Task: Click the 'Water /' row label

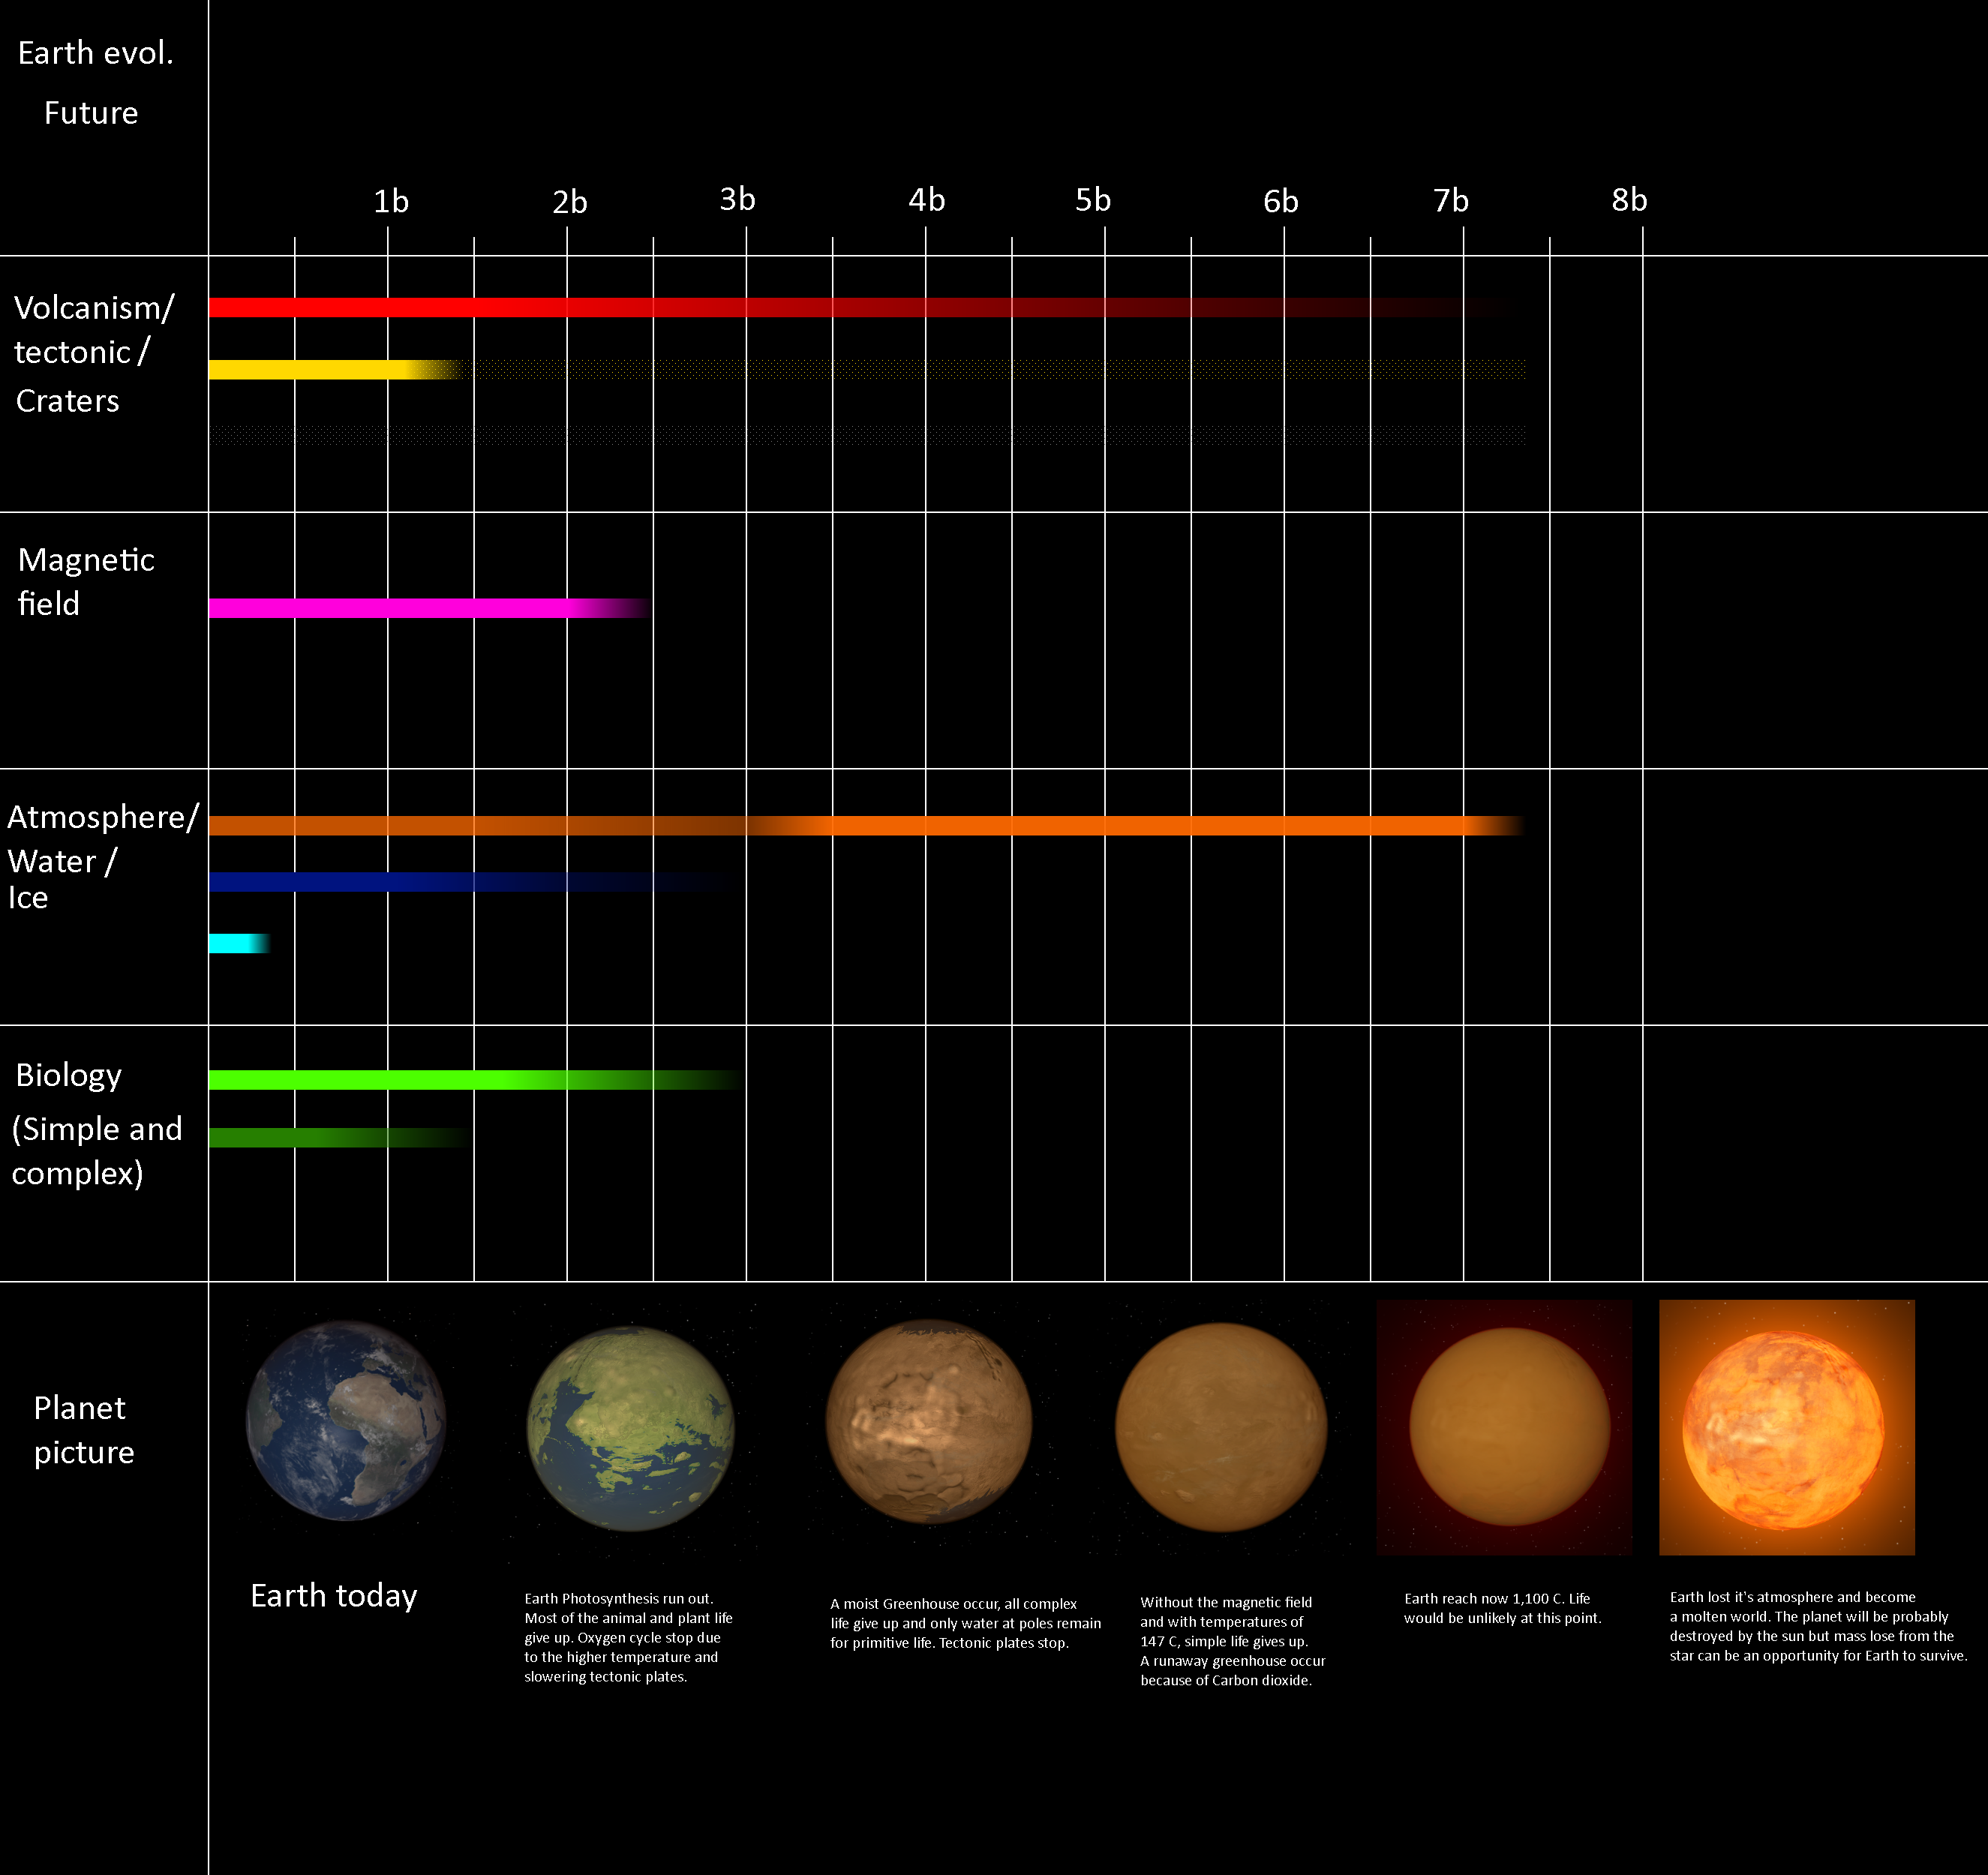Action: (x=62, y=862)
